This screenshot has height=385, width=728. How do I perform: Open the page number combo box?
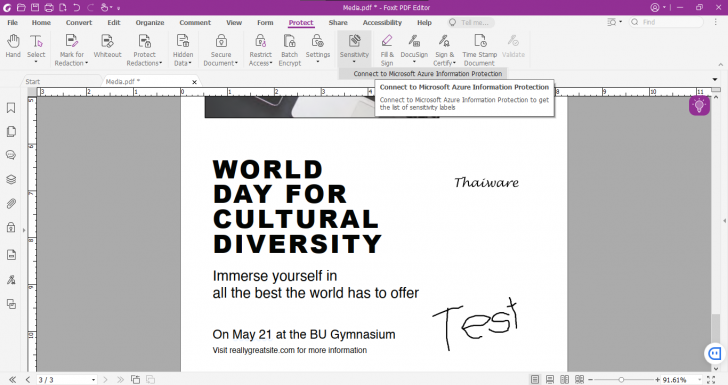pos(66,379)
